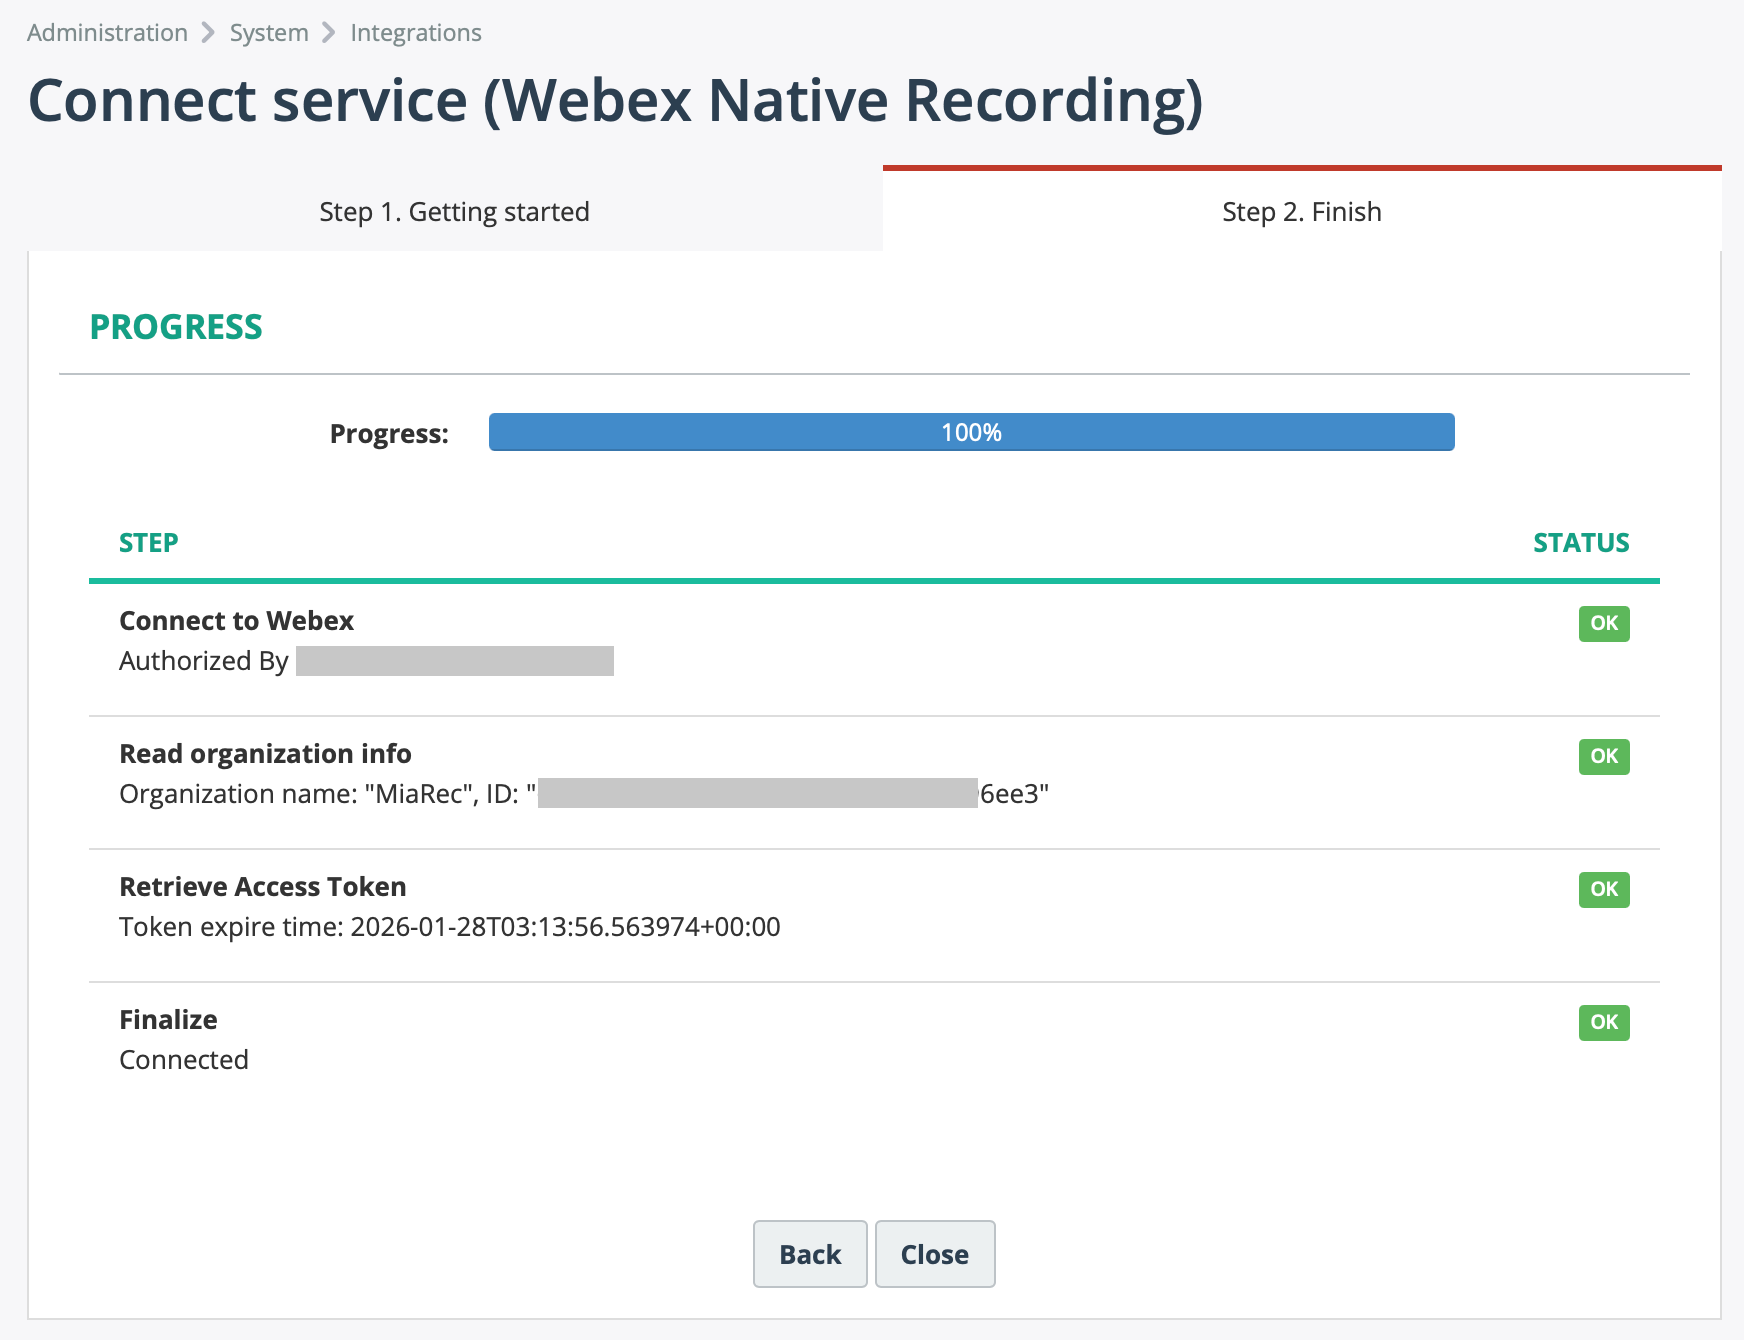Click the 100% progress bar
This screenshot has height=1340, width=1744.
971,432
